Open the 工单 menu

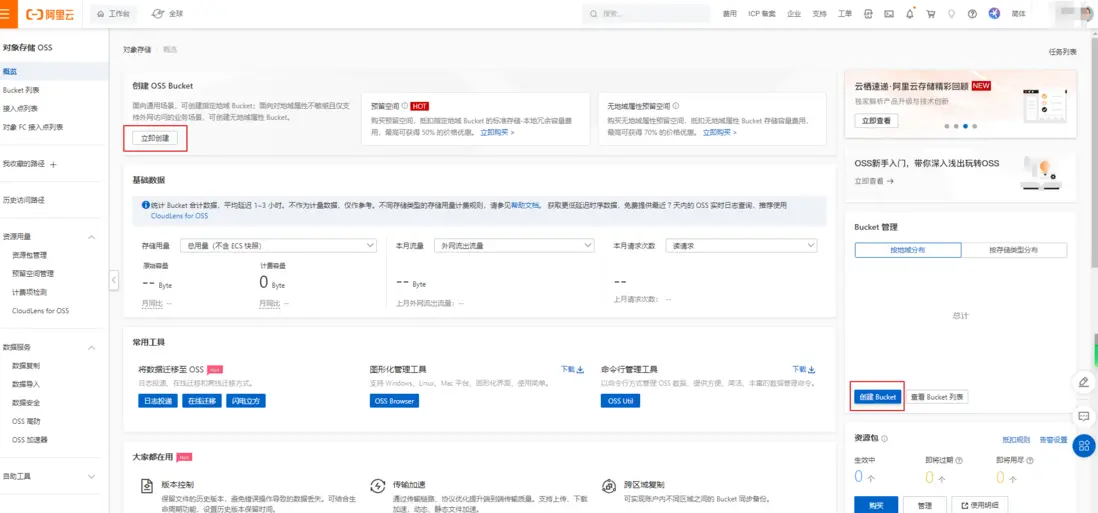point(845,14)
